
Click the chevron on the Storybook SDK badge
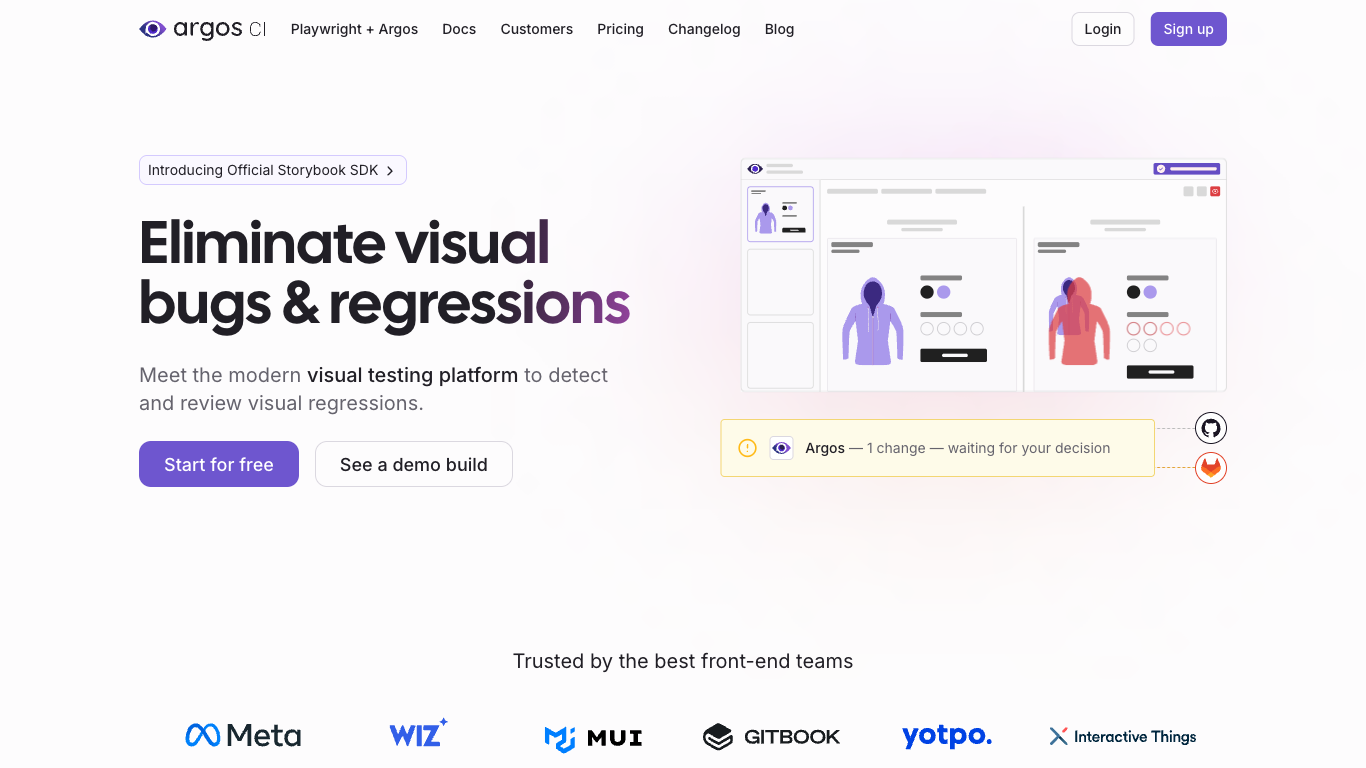click(390, 171)
